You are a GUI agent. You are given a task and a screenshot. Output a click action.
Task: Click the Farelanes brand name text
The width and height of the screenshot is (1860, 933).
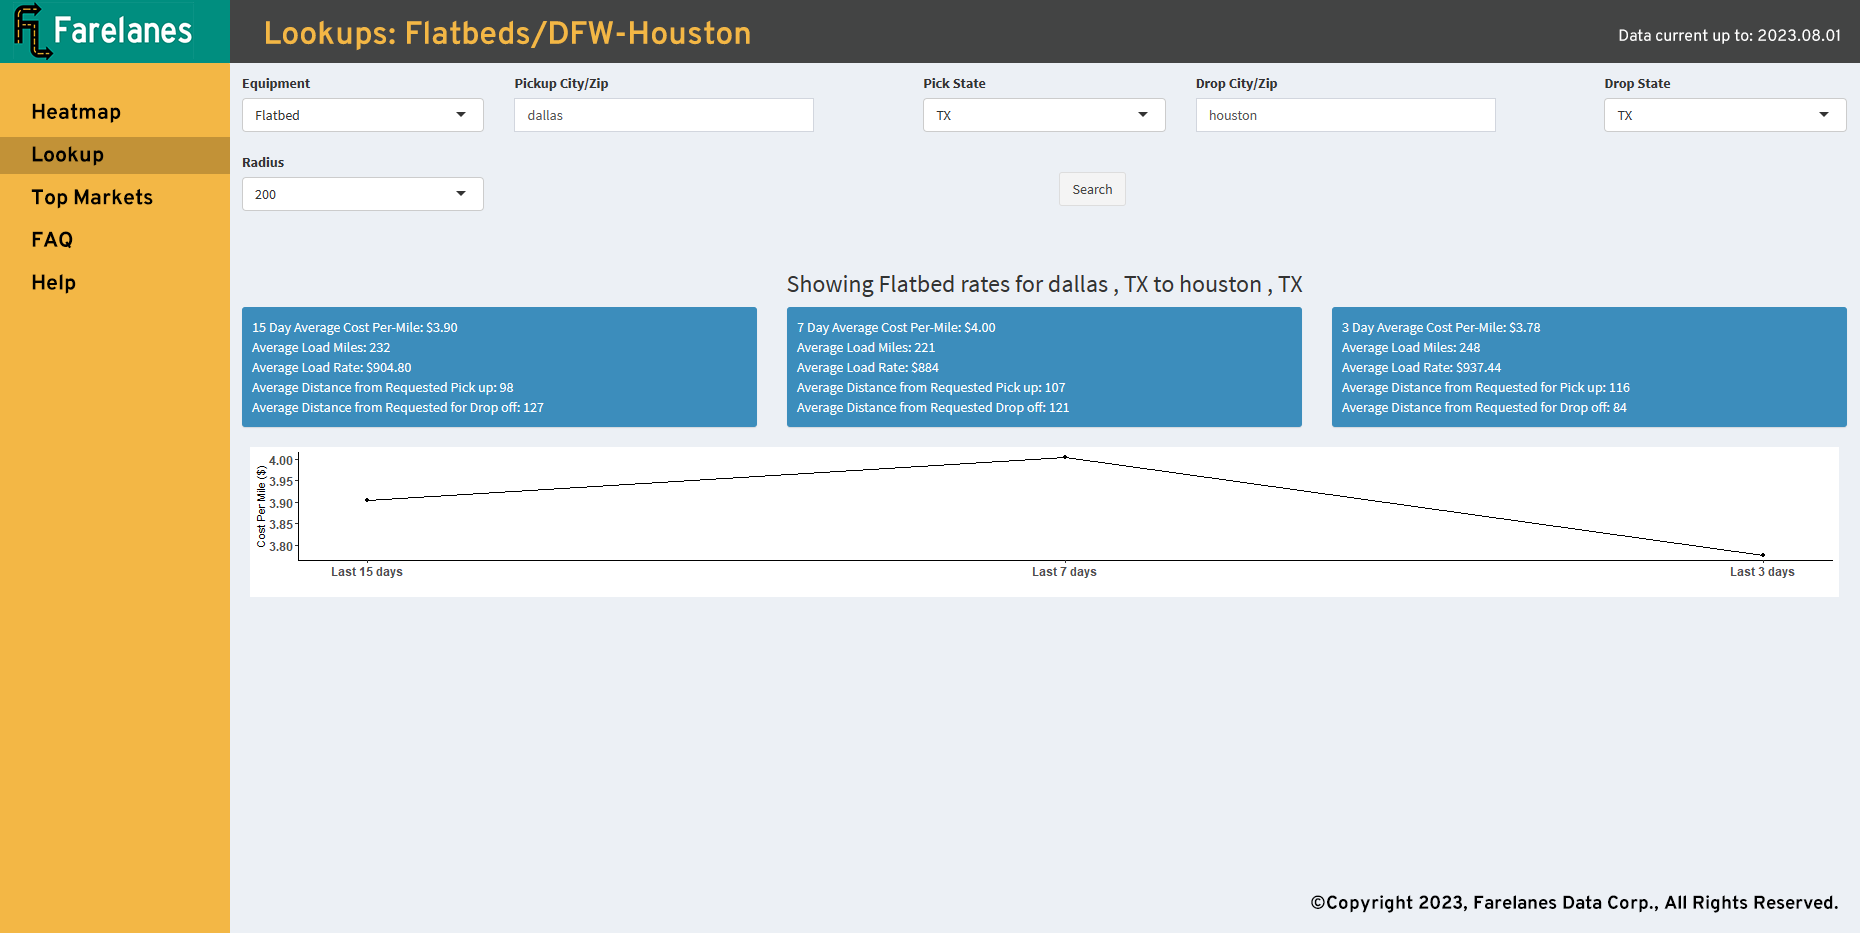(123, 31)
